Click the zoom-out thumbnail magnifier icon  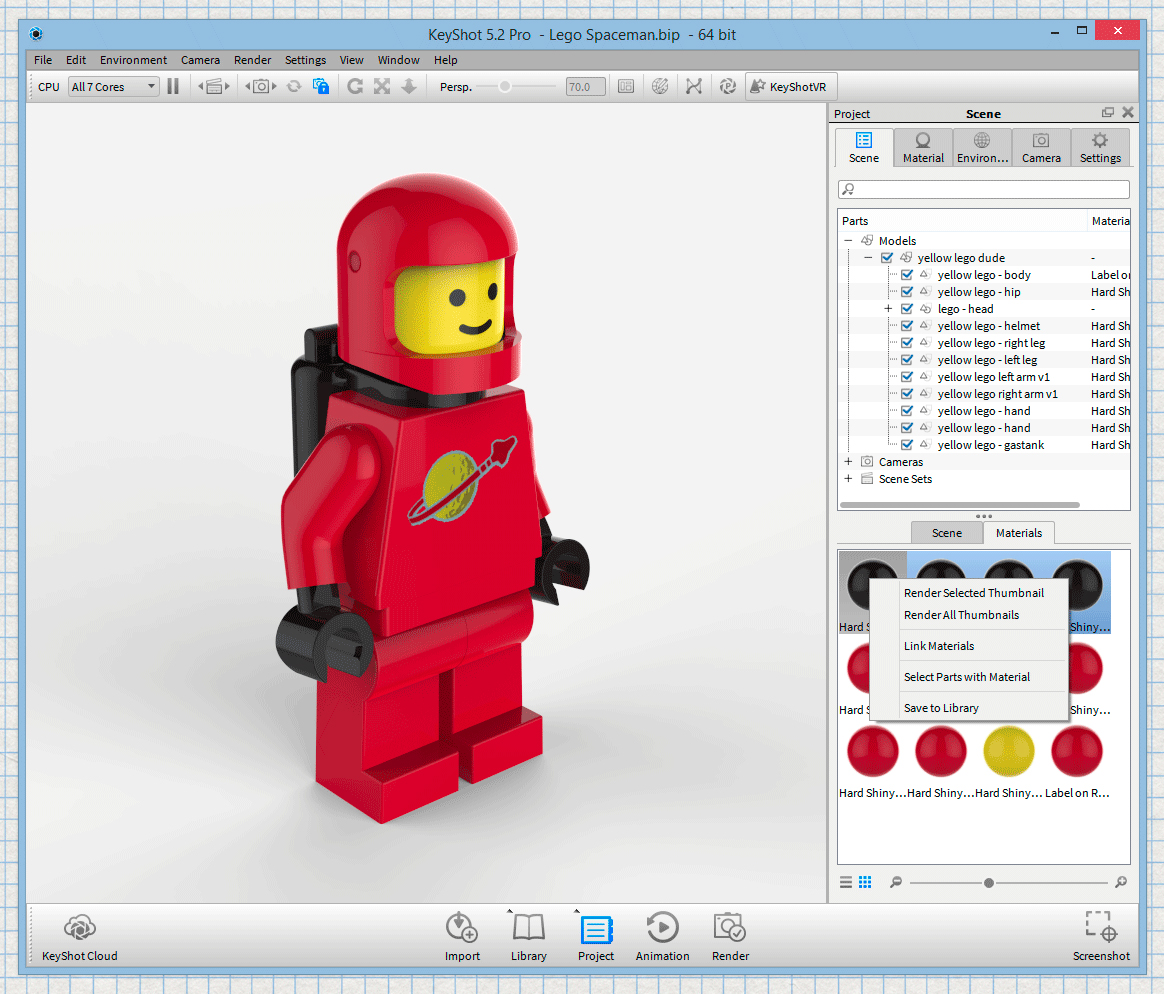[896, 882]
